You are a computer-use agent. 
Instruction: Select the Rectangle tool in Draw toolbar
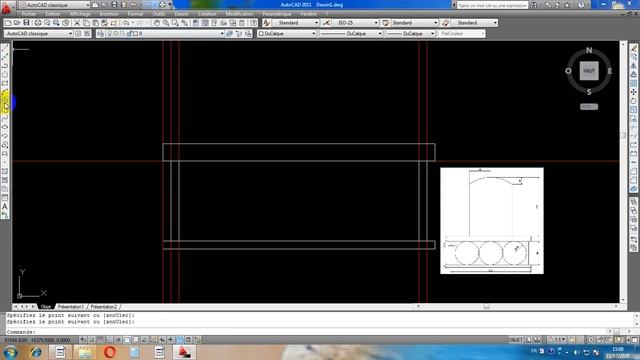tap(5, 83)
